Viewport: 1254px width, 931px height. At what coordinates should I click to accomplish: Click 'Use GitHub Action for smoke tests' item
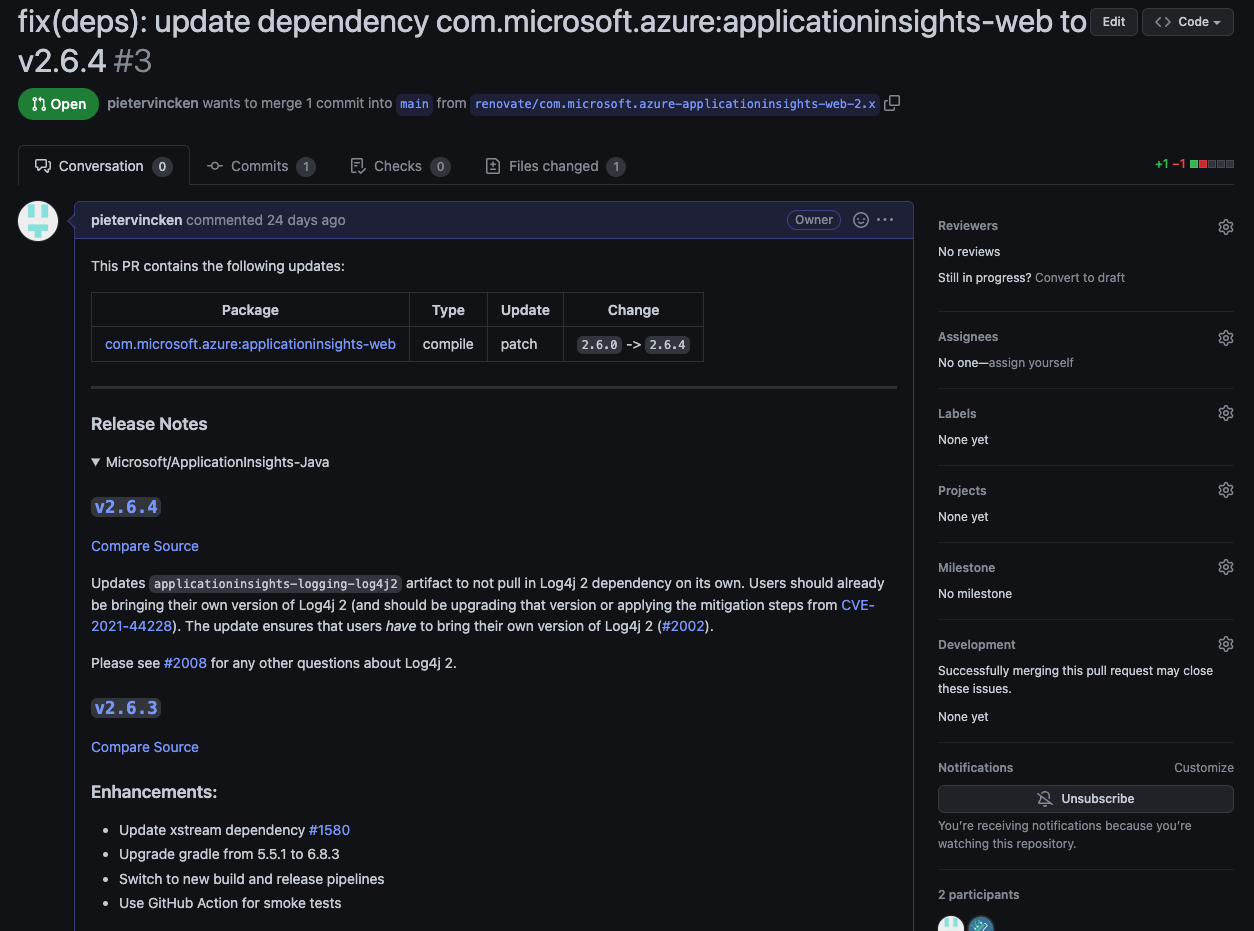tap(230, 903)
